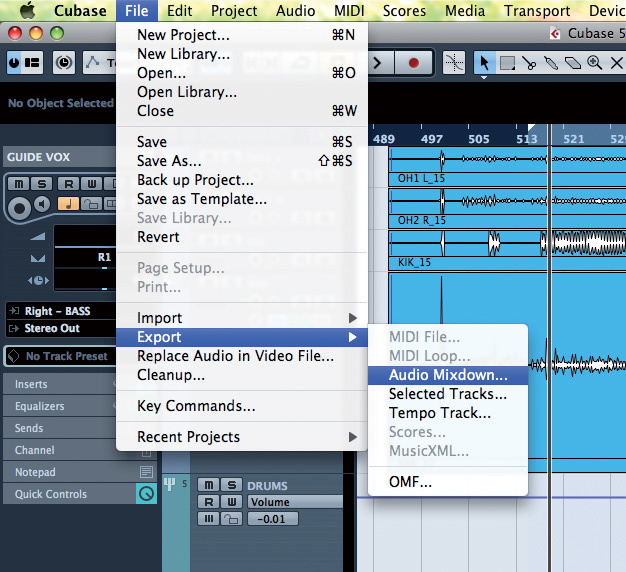Expand the Export submenu arrow
The image size is (626, 572).
click(x=352, y=337)
